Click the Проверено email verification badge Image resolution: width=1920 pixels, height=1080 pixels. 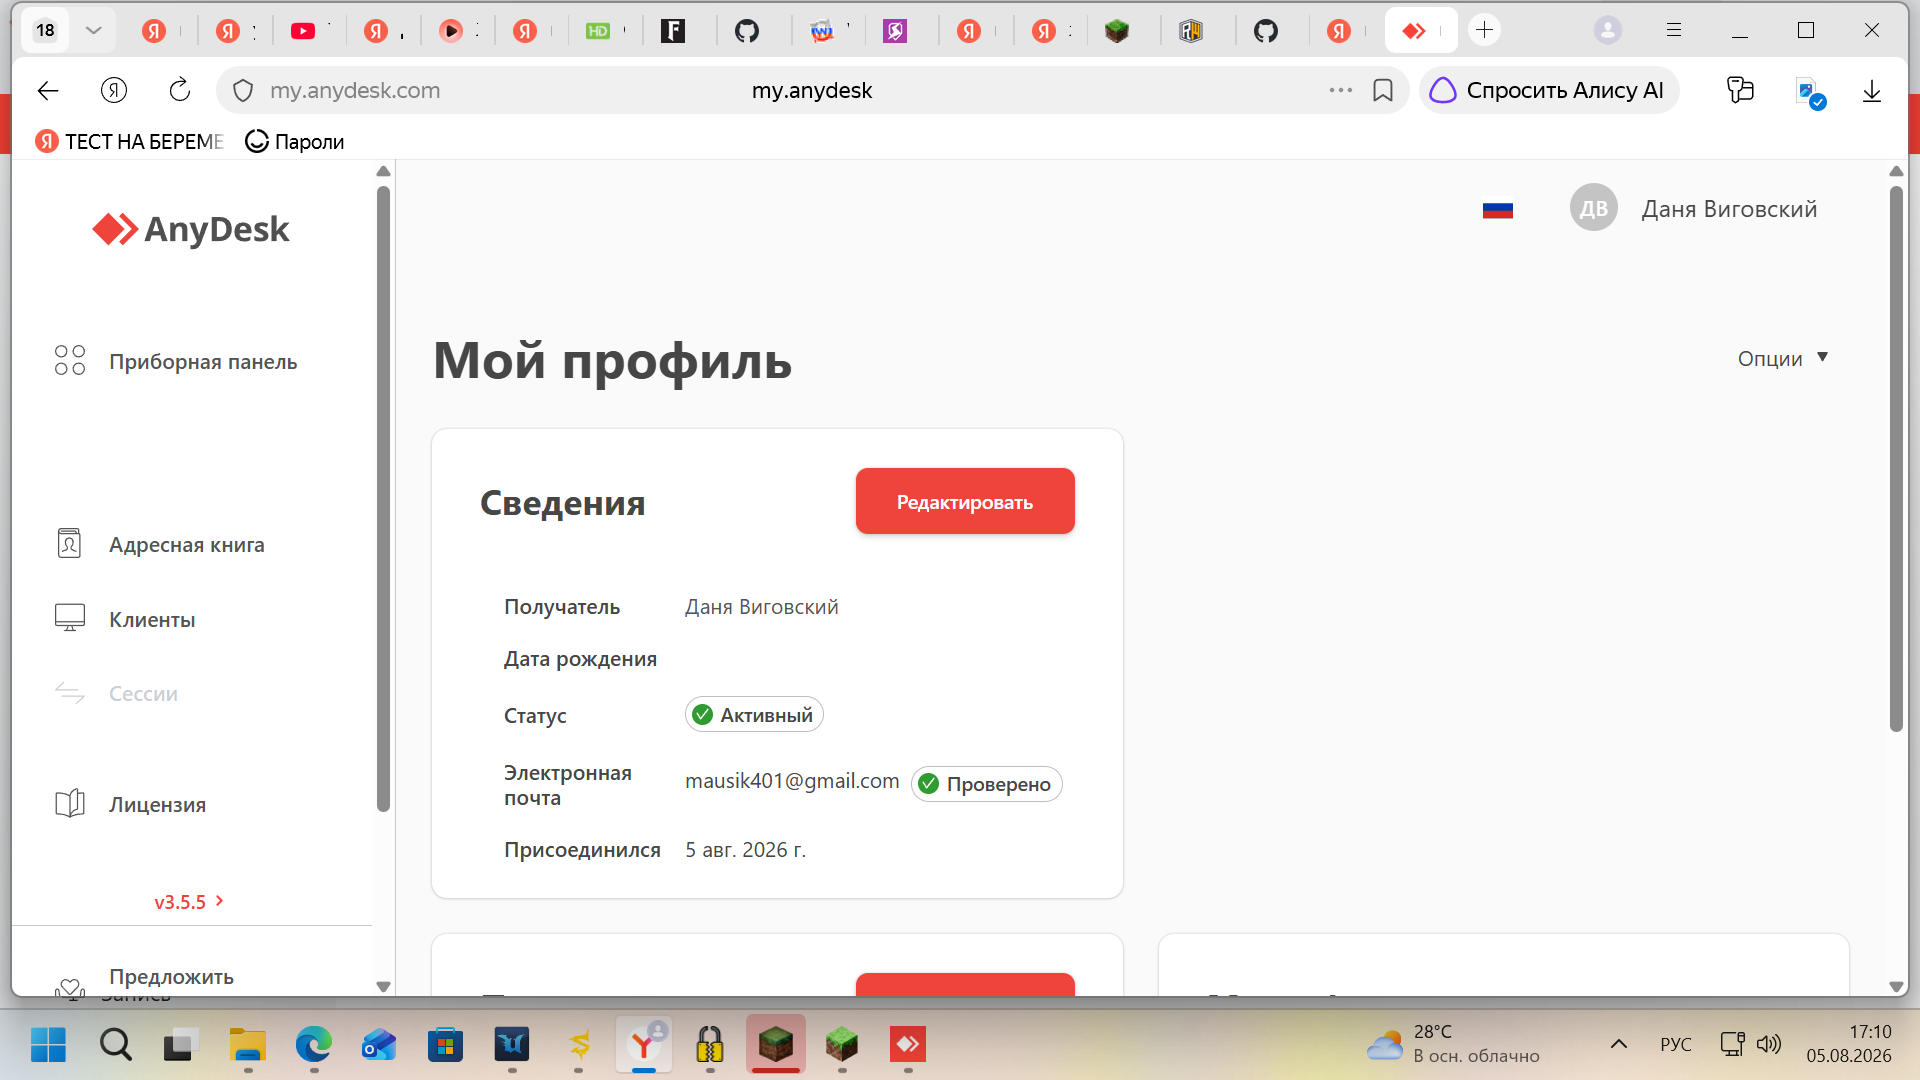point(986,784)
